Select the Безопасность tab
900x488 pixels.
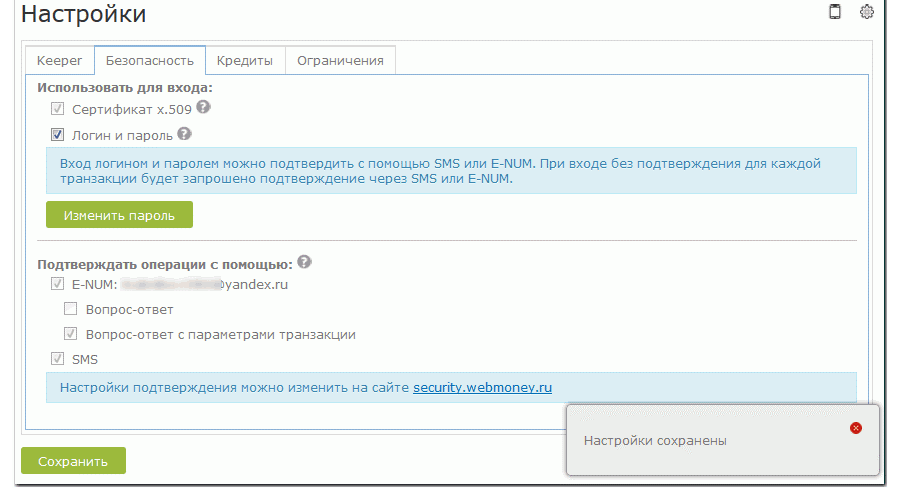click(149, 60)
